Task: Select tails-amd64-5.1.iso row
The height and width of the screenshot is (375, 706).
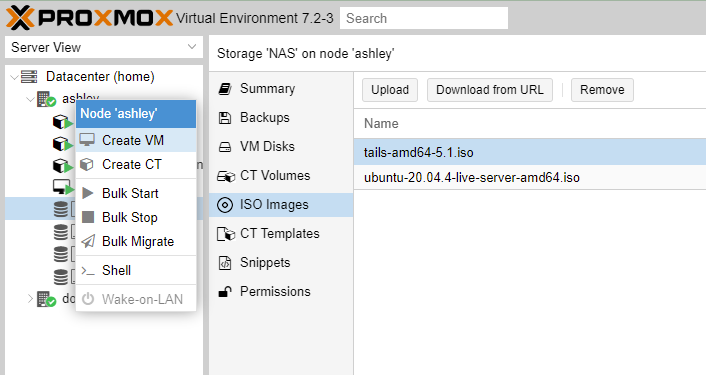Action: click(530, 152)
